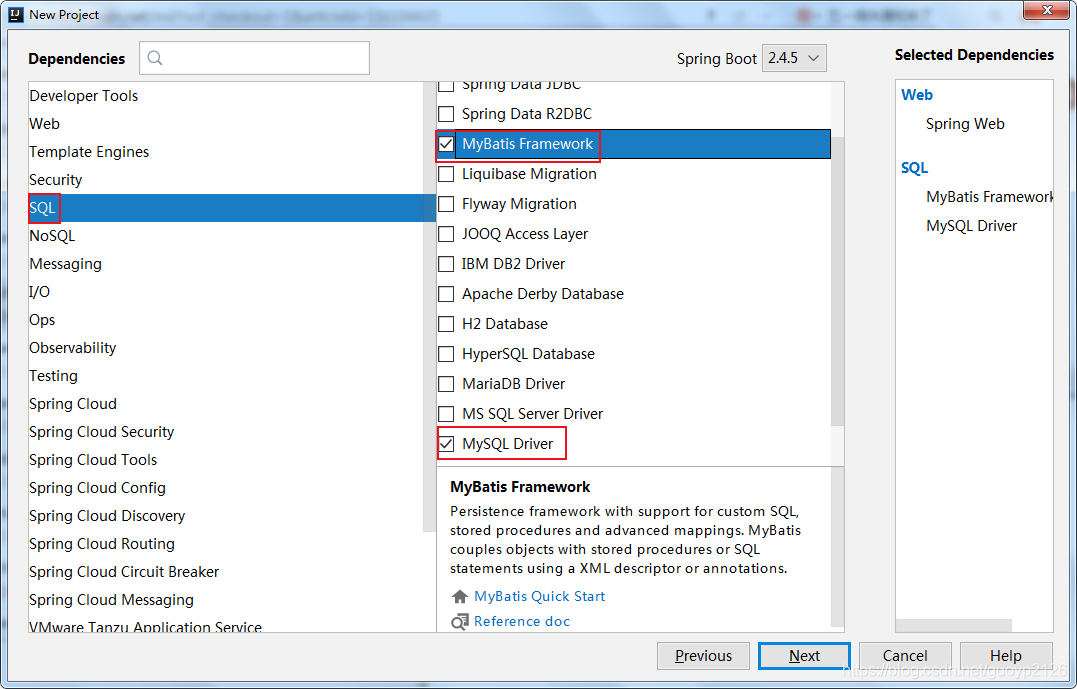Image resolution: width=1077 pixels, height=689 pixels.
Task: Select the Spring Cloud Config category
Action: pyautogui.click(x=226, y=488)
